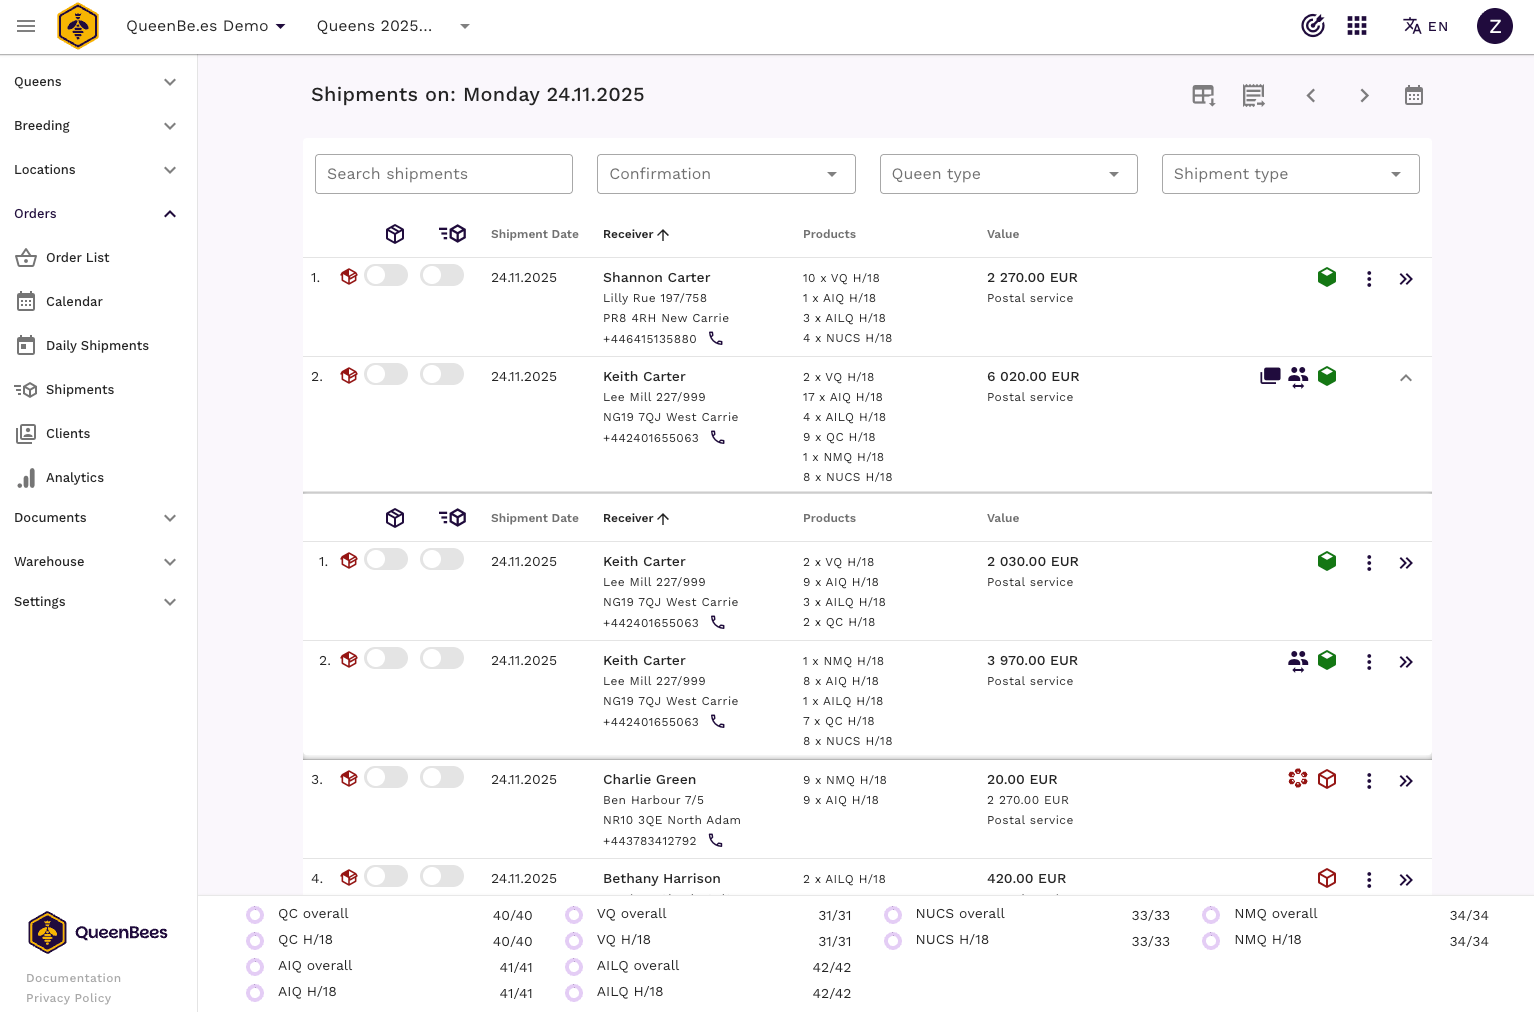This screenshot has height=1012, width=1534.
Task: Toggle first switch in Shannon Carter row
Action: [386, 276]
